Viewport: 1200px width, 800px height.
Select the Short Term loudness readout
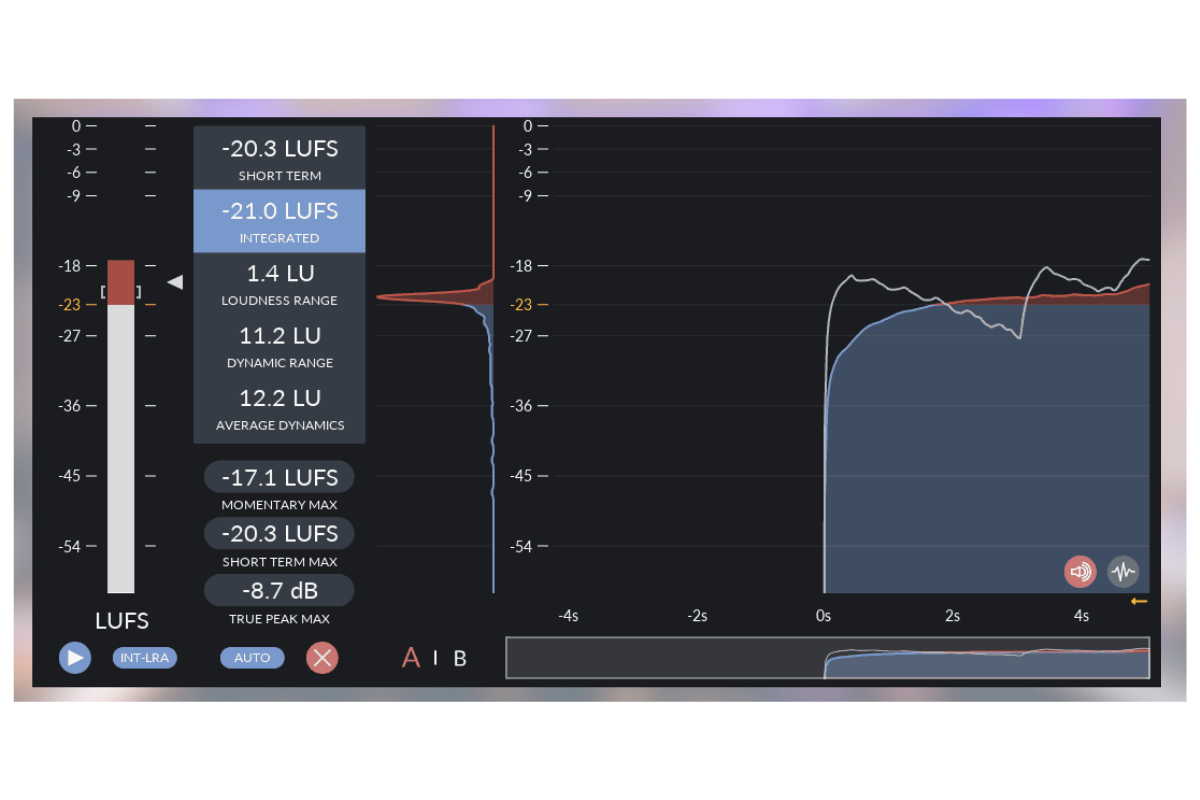point(279,158)
